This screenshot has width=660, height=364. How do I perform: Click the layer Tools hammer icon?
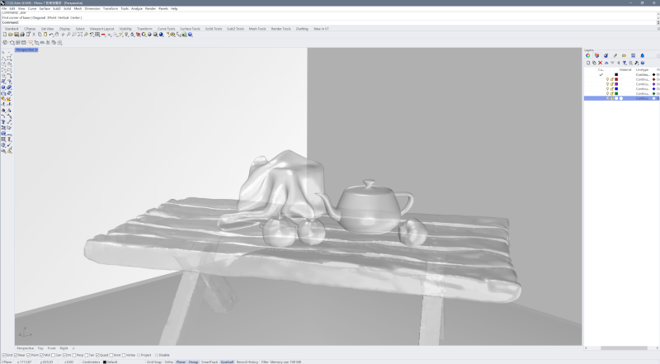click(x=637, y=63)
